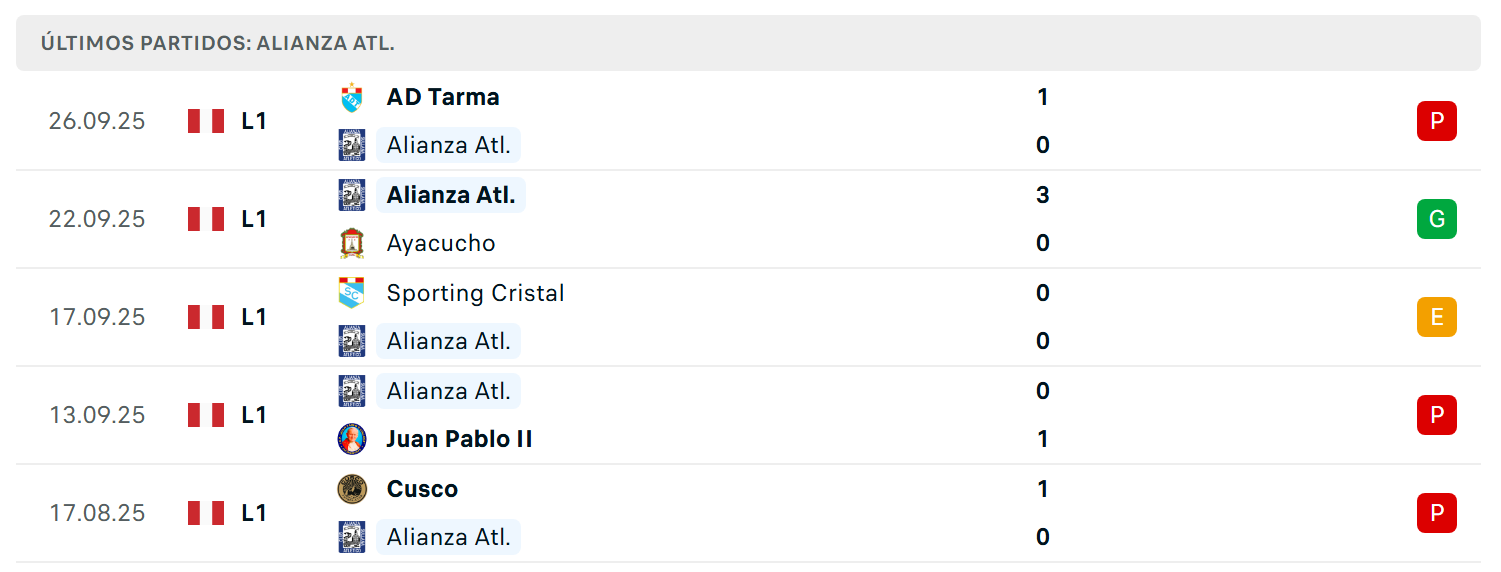The width and height of the screenshot is (1501, 572).
Task: Open AD Tarma team name link
Action: pos(443,97)
